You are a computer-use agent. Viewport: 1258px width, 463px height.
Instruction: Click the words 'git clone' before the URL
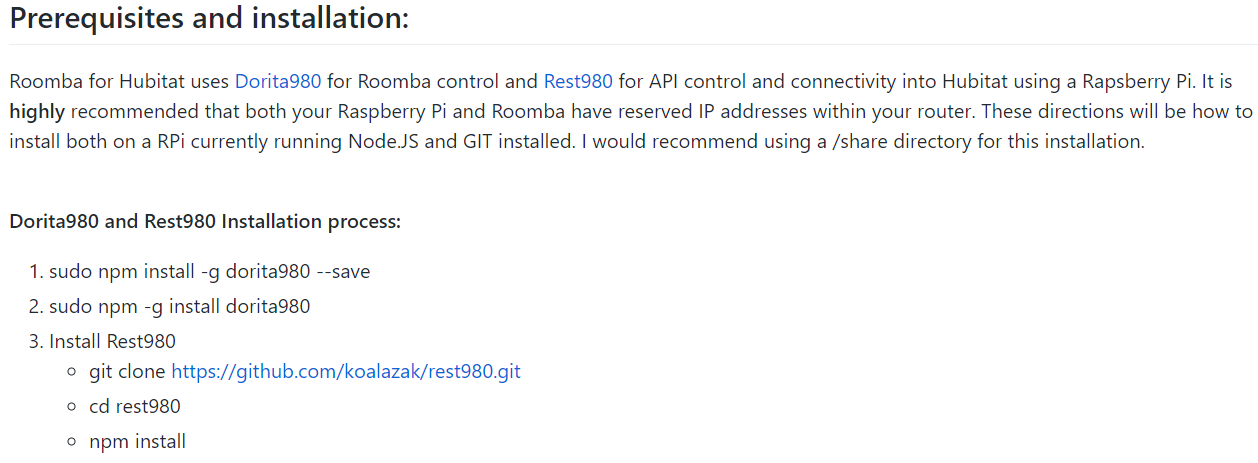pos(128,372)
